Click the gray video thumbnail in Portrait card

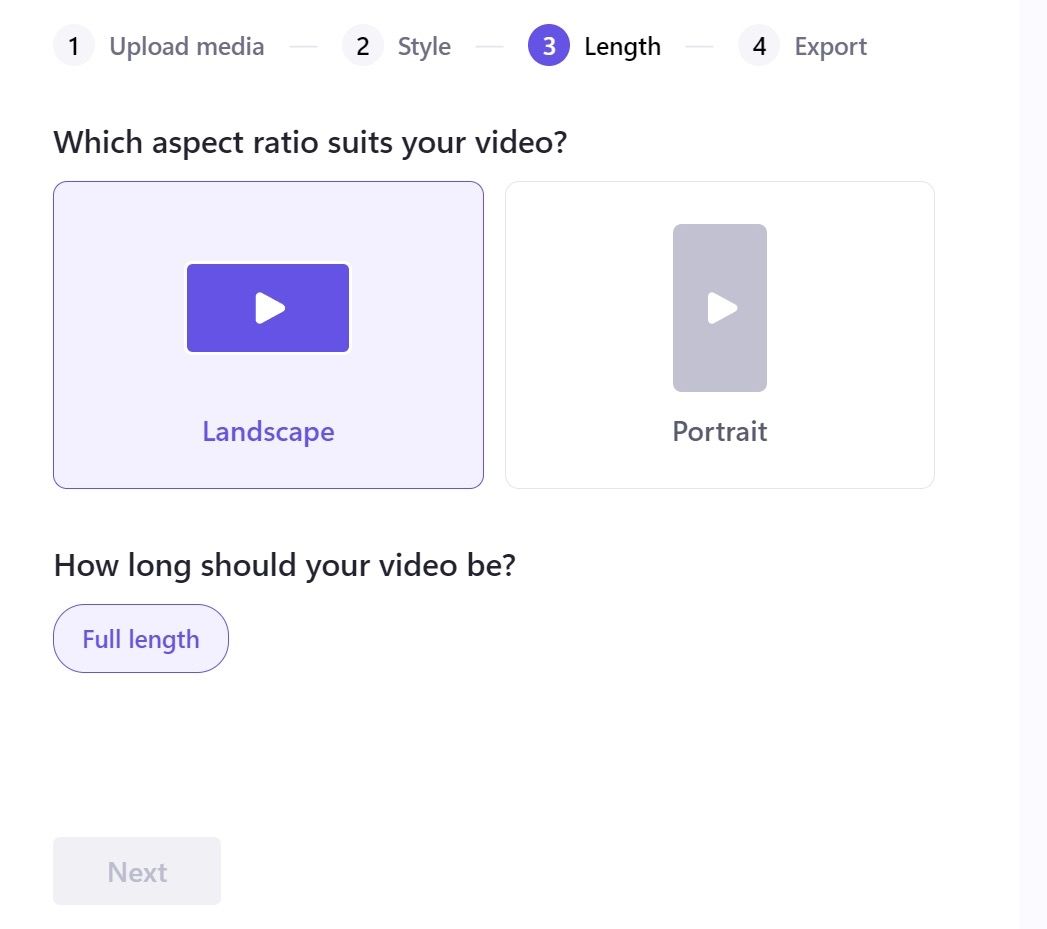pos(719,308)
